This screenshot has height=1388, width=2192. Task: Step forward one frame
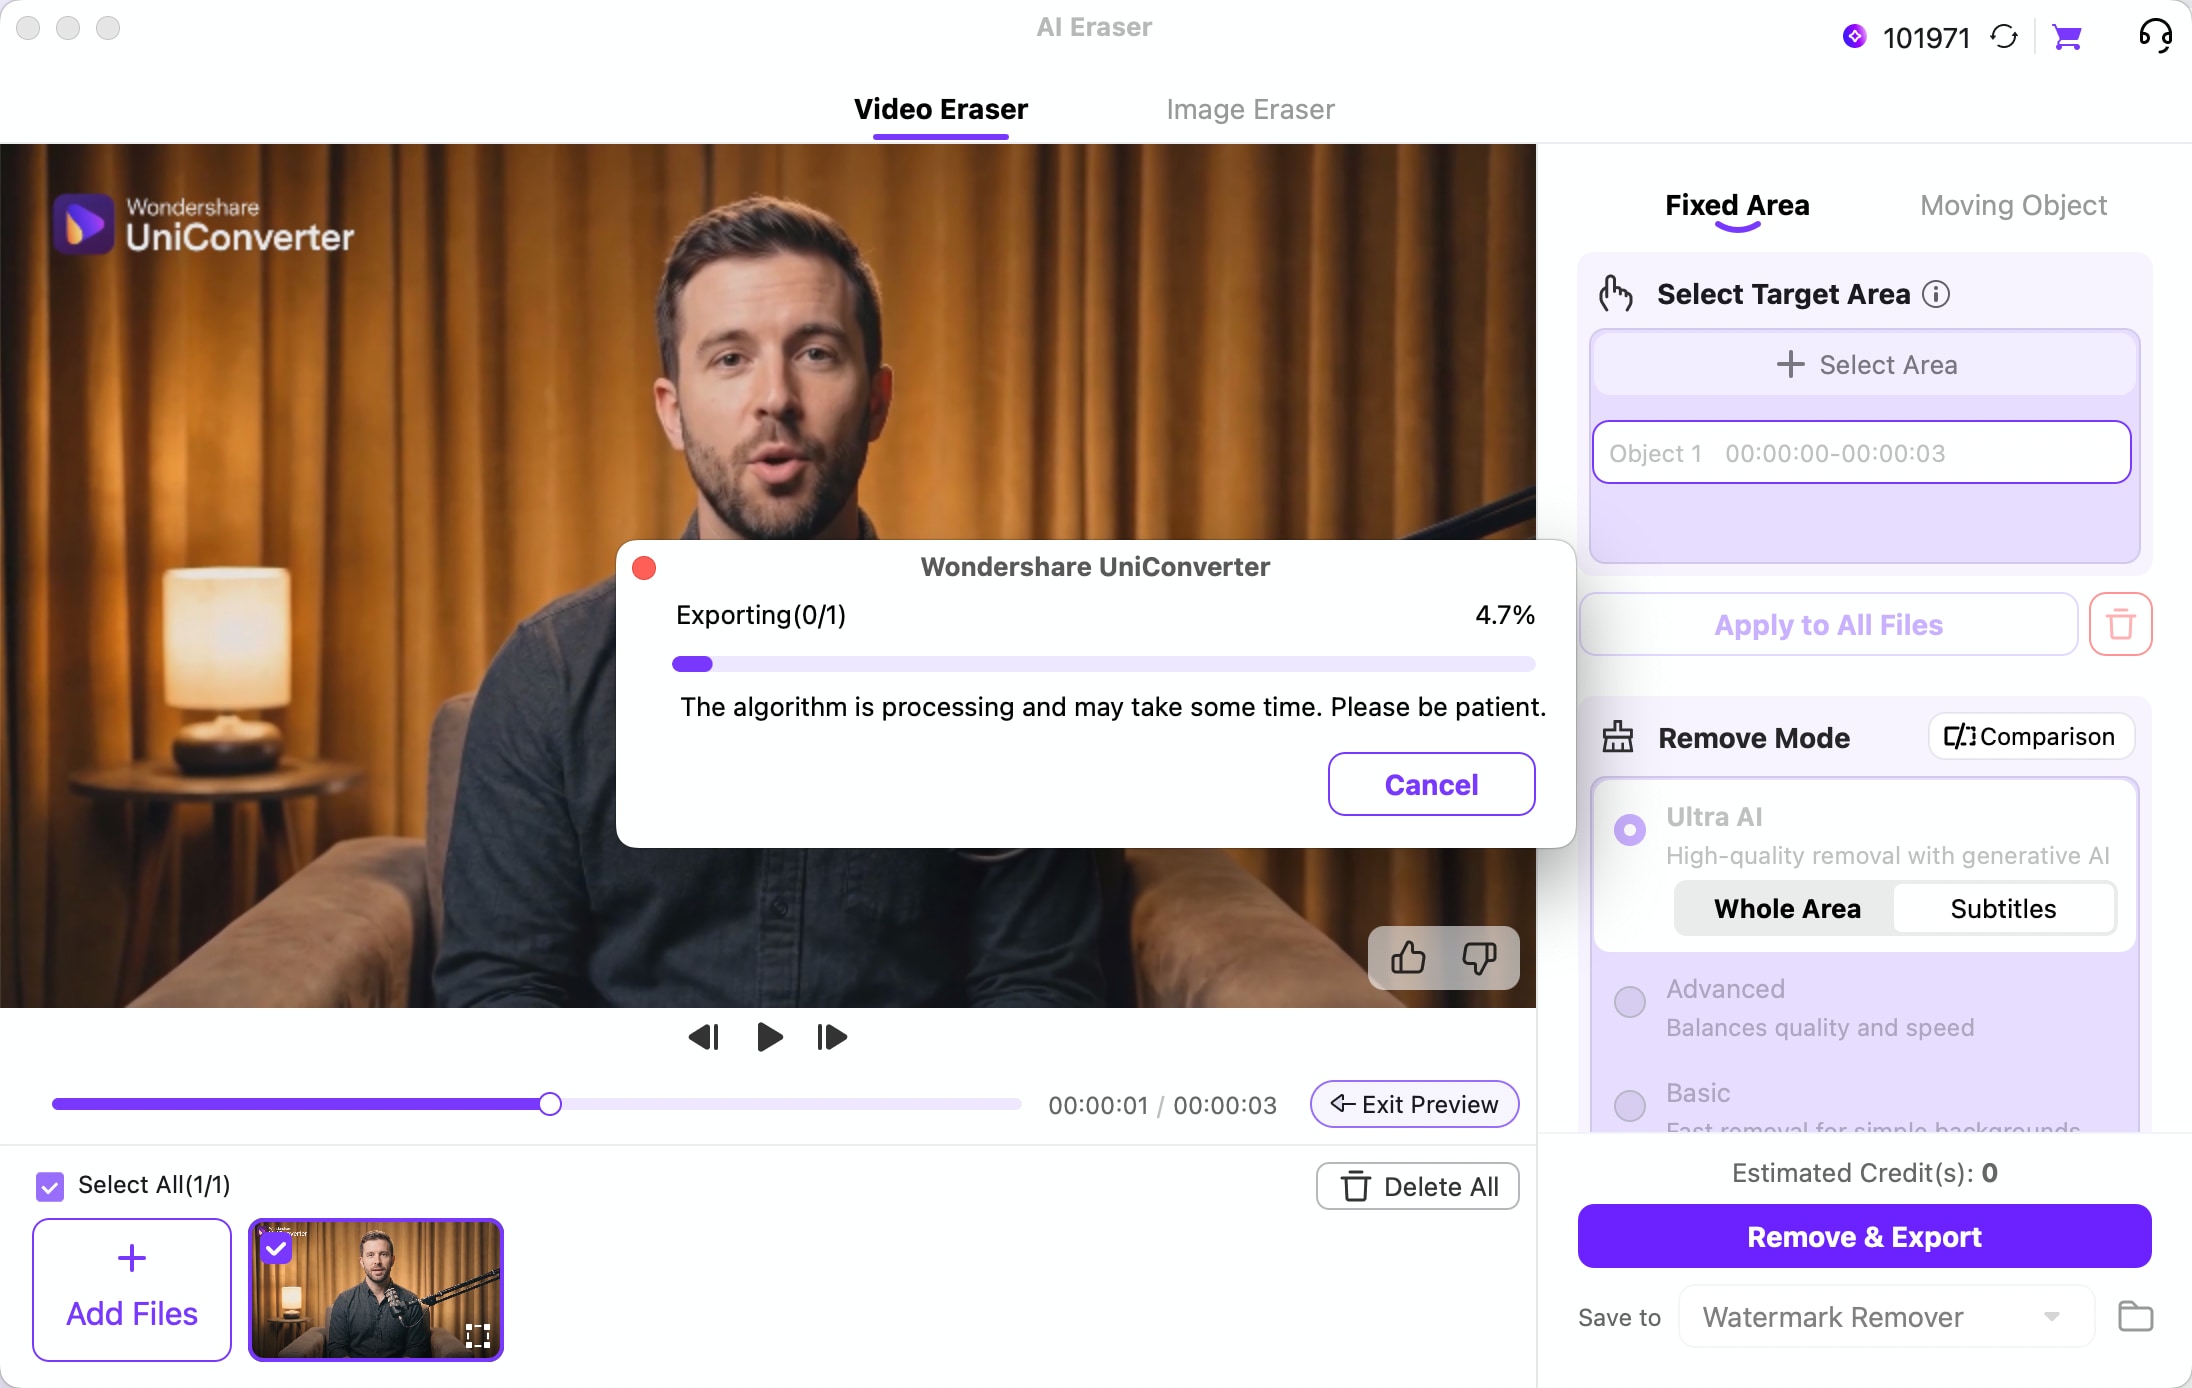pos(832,1037)
